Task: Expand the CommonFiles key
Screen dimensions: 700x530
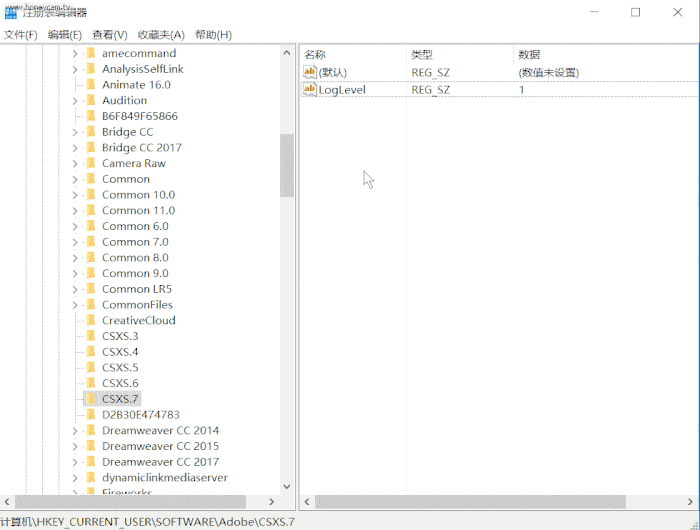Action: (x=75, y=305)
